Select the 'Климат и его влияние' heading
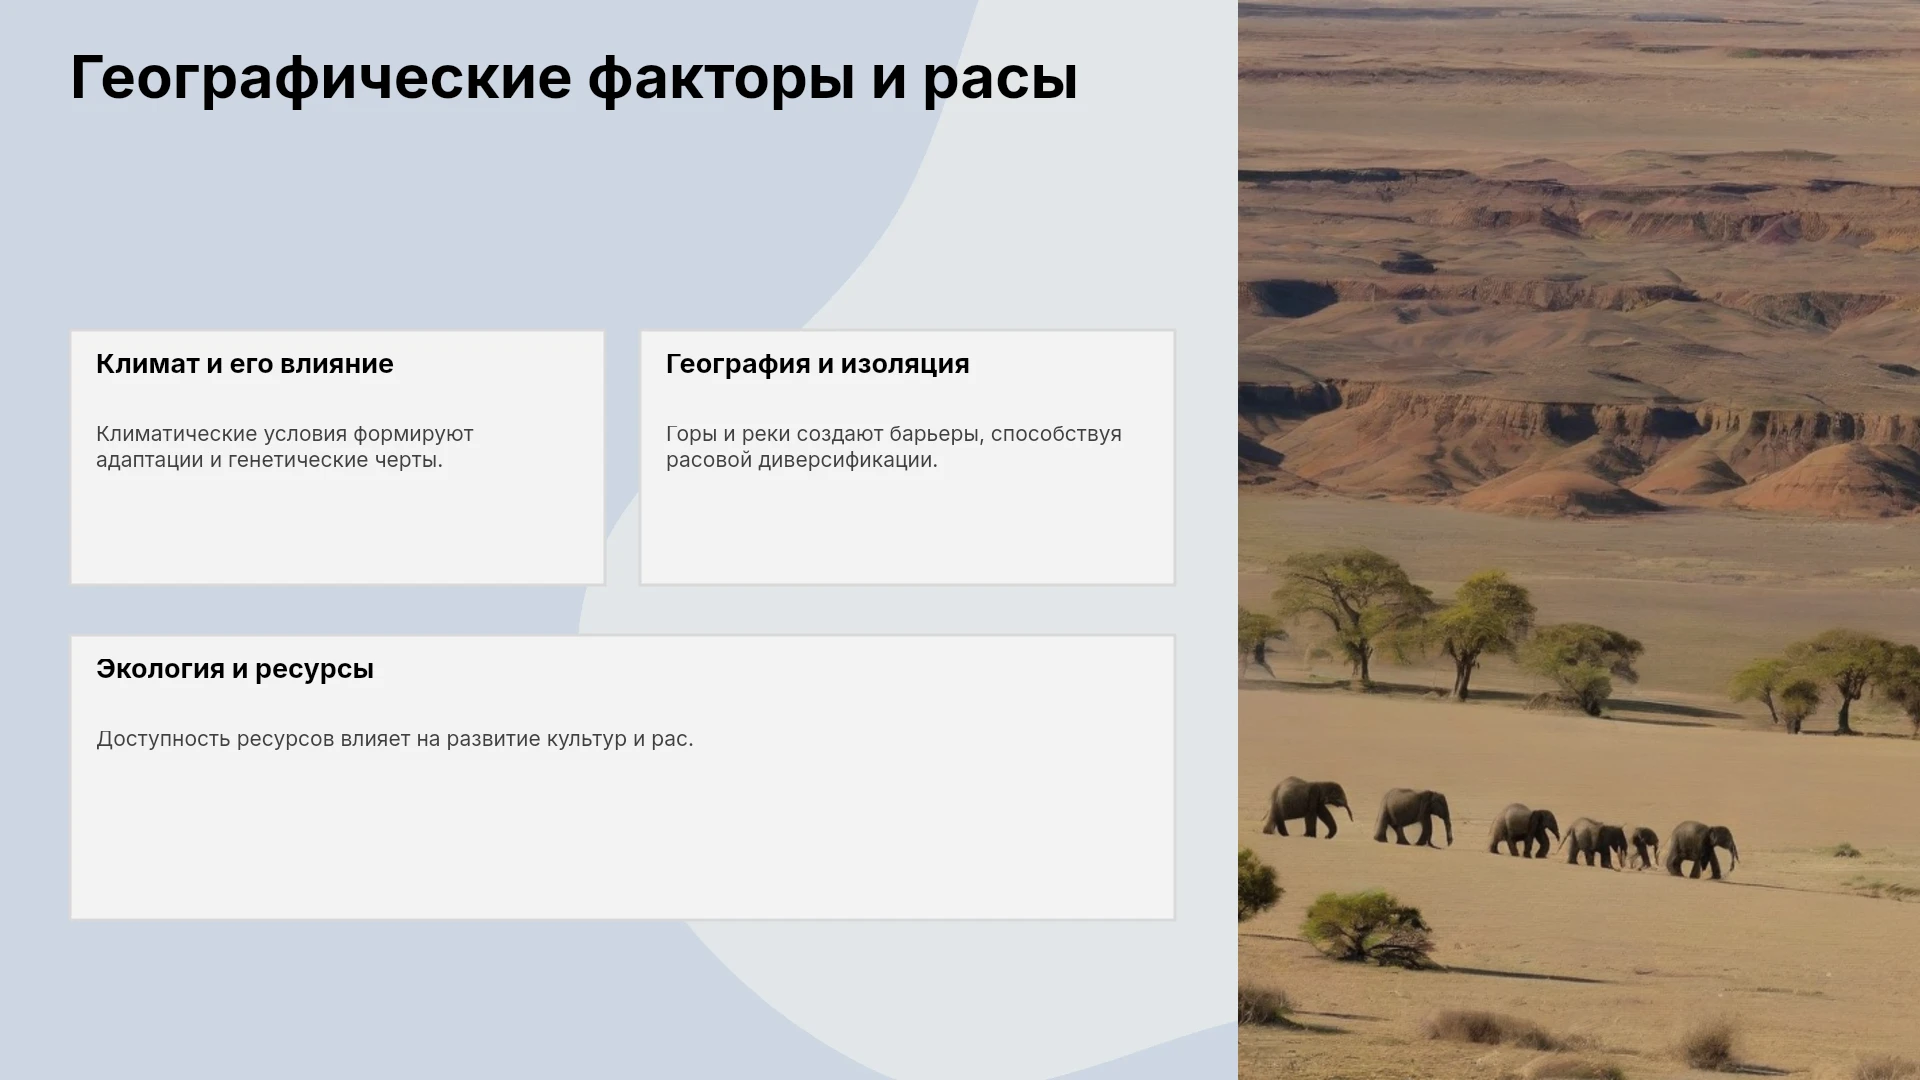 point(245,364)
